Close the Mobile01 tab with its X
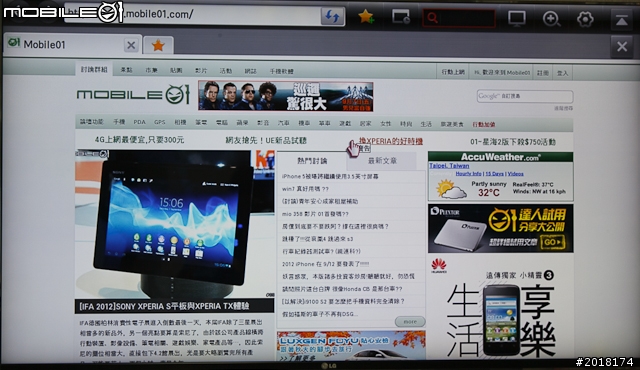Screen dimensions: 640x370 pyautogui.click(x=131, y=45)
